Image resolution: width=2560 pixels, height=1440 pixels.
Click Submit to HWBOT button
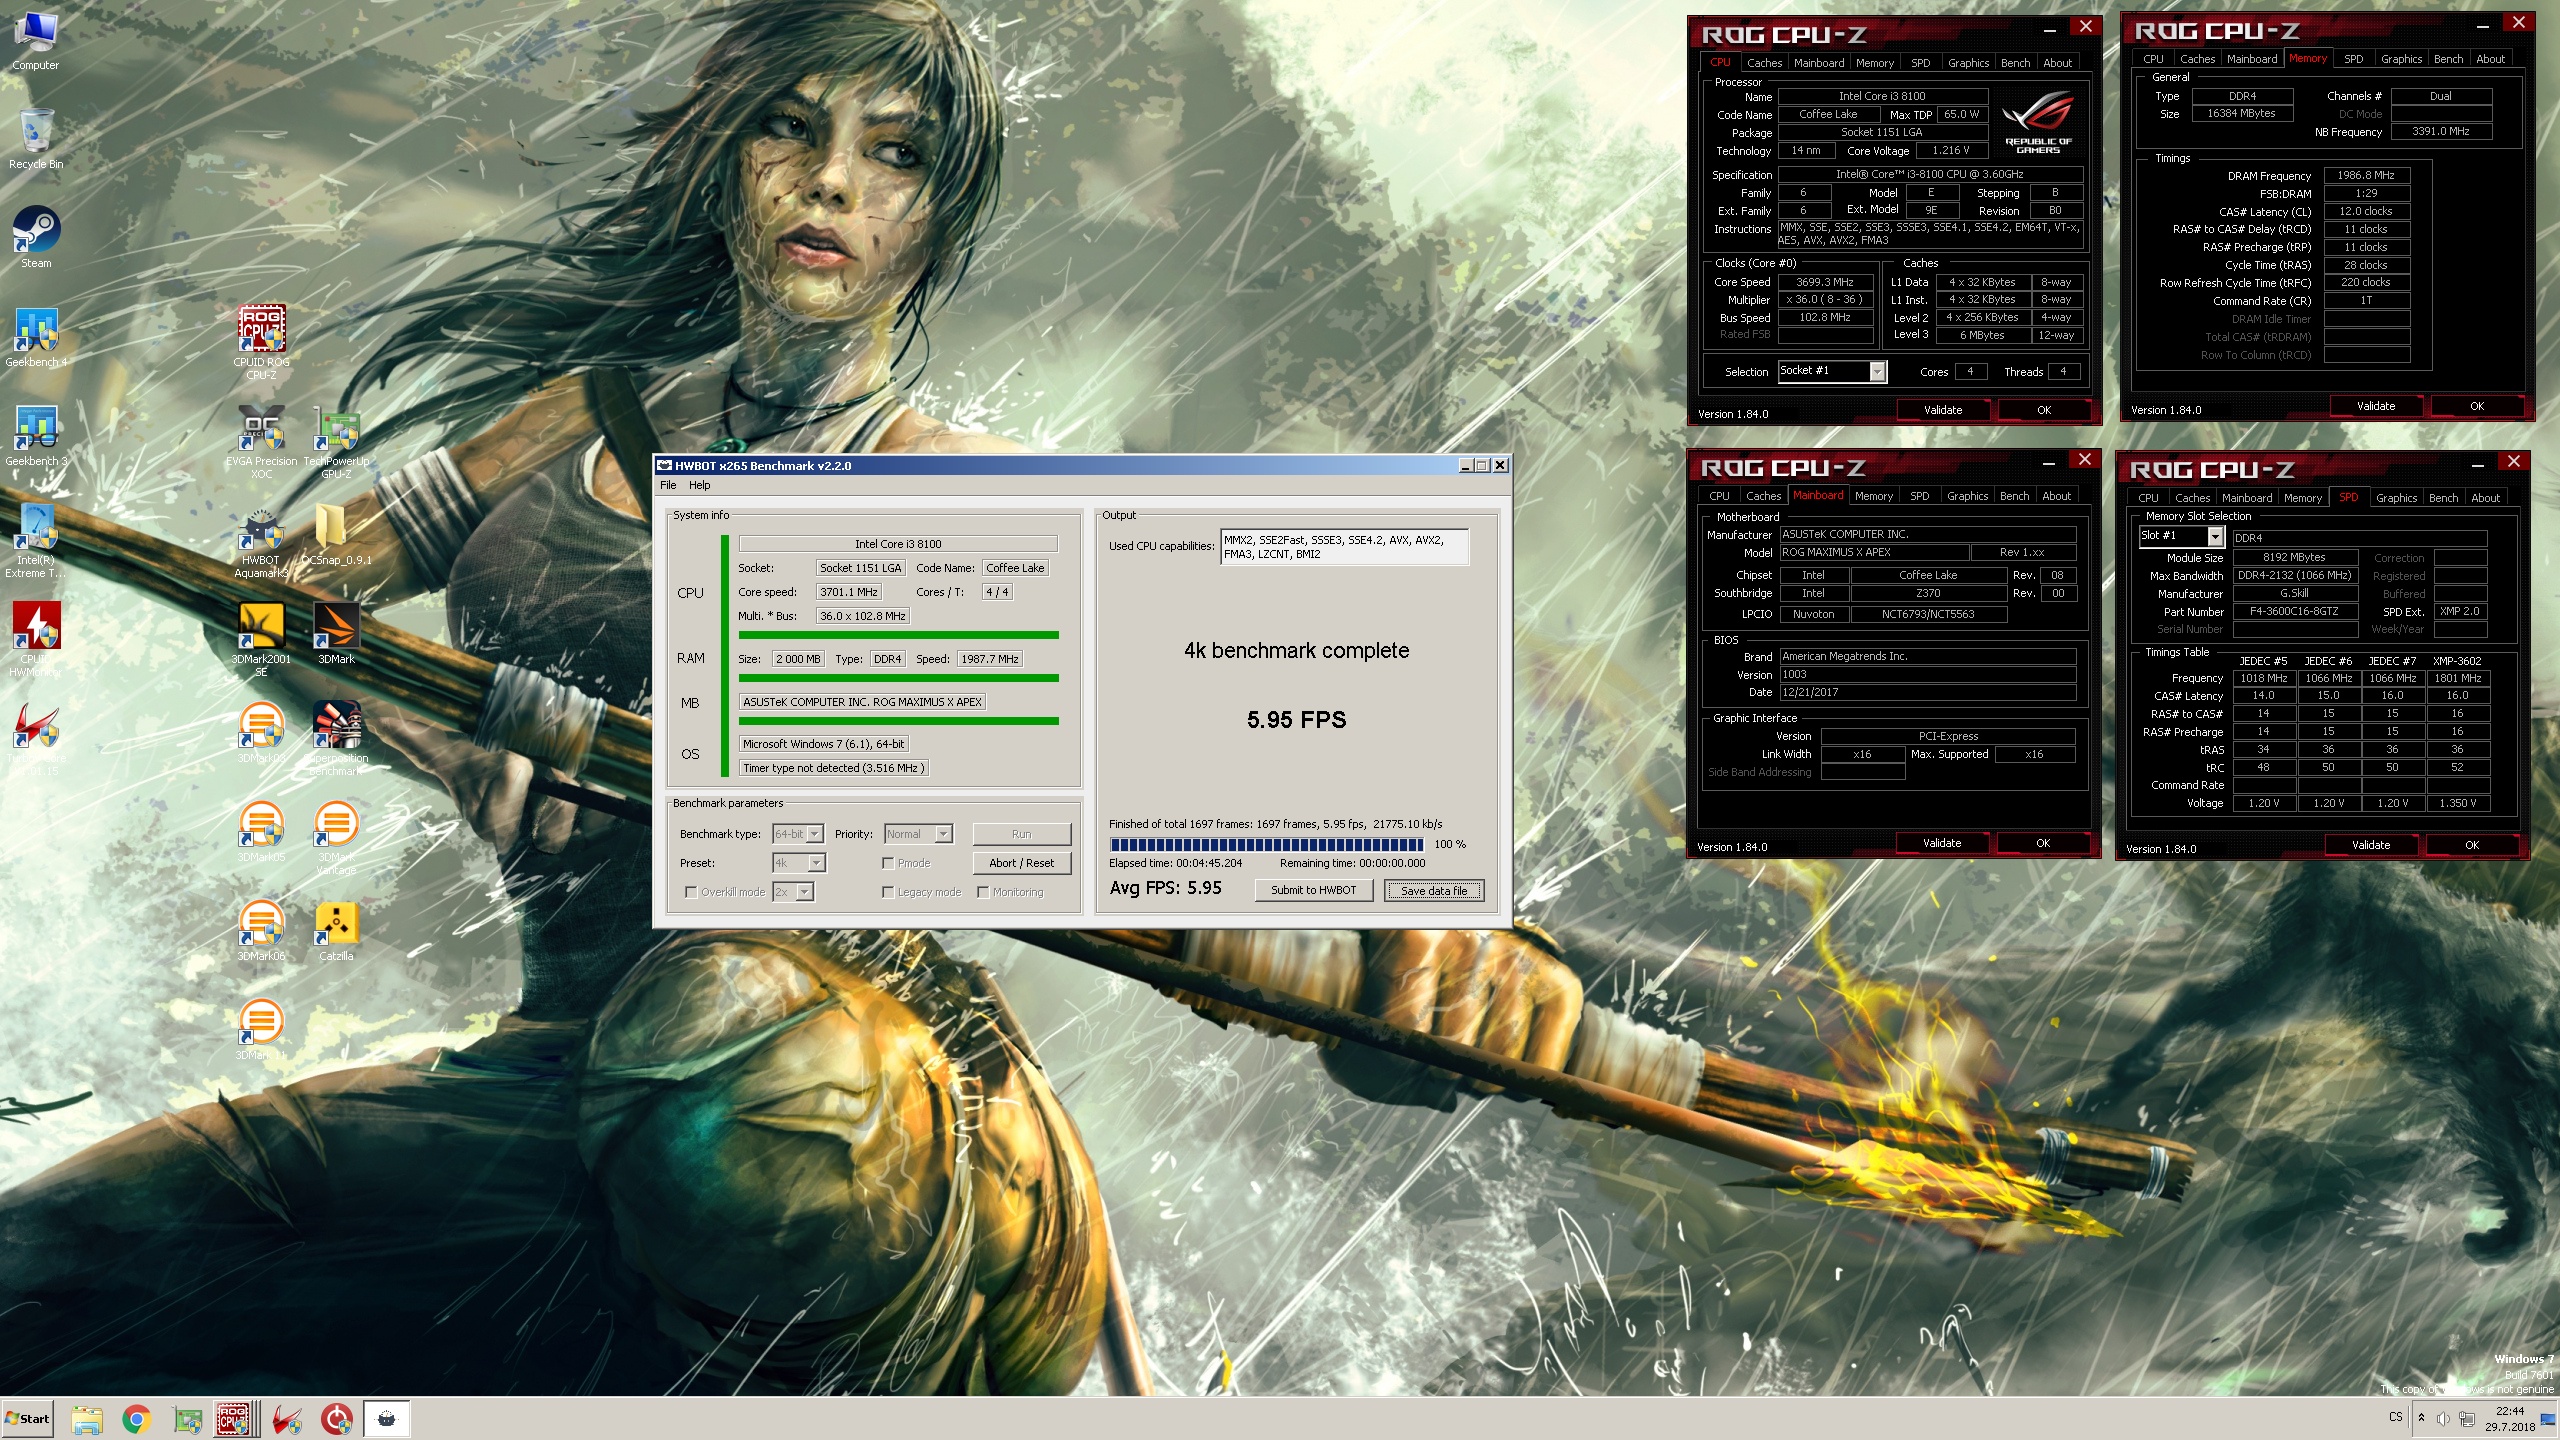pyautogui.click(x=1313, y=890)
